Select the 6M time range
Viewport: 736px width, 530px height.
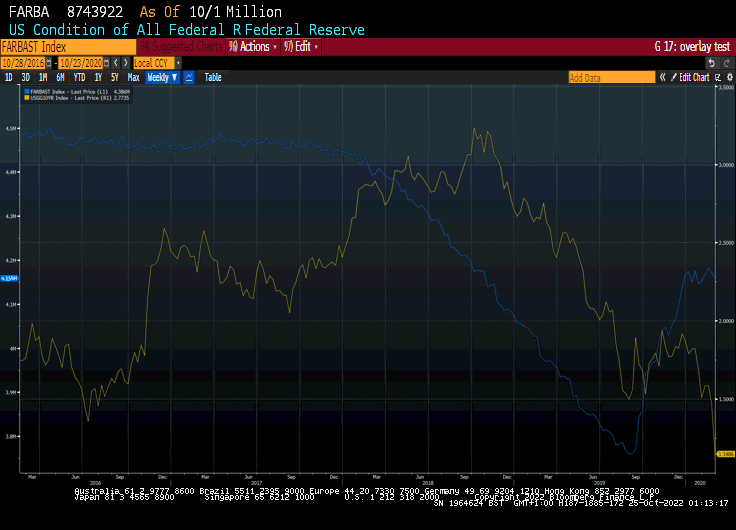60,77
